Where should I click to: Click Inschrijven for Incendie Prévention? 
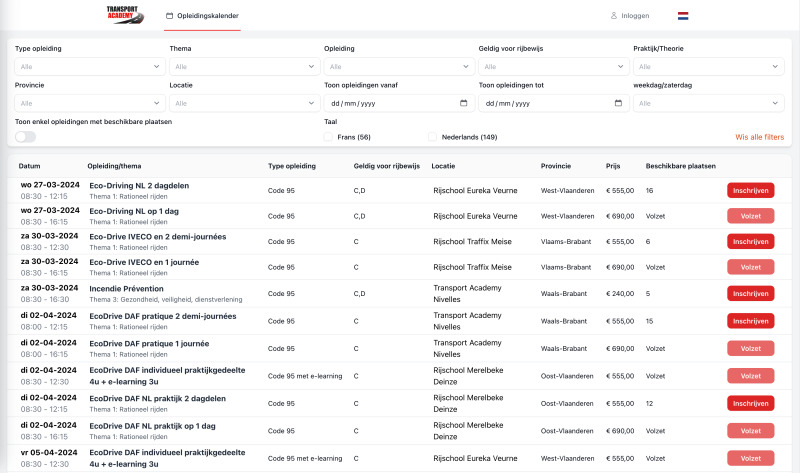click(750, 293)
